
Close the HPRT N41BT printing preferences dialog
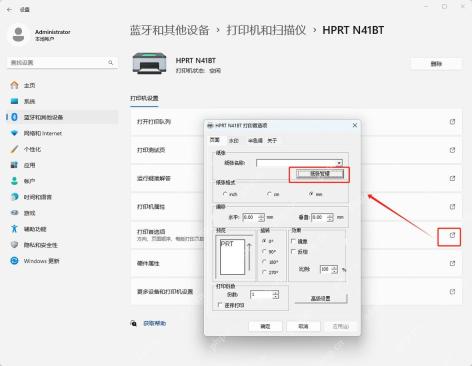coord(355,125)
